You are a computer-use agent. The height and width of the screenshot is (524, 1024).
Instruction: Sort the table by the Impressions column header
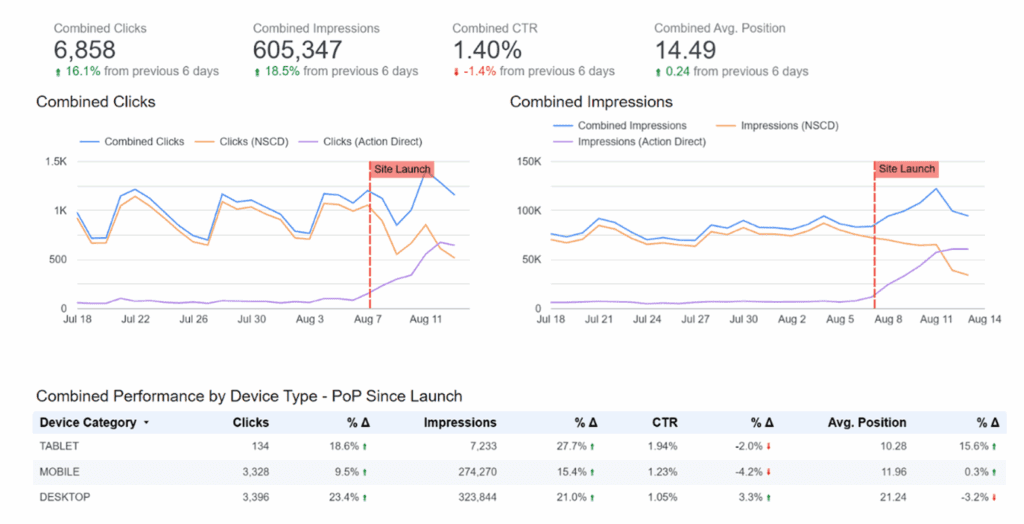tap(460, 423)
